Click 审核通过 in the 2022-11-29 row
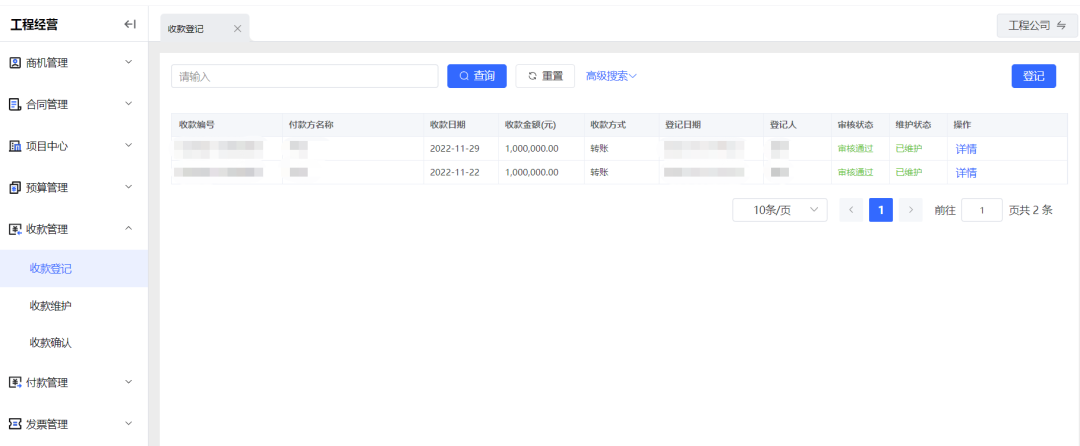1080x446 pixels. click(x=855, y=149)
